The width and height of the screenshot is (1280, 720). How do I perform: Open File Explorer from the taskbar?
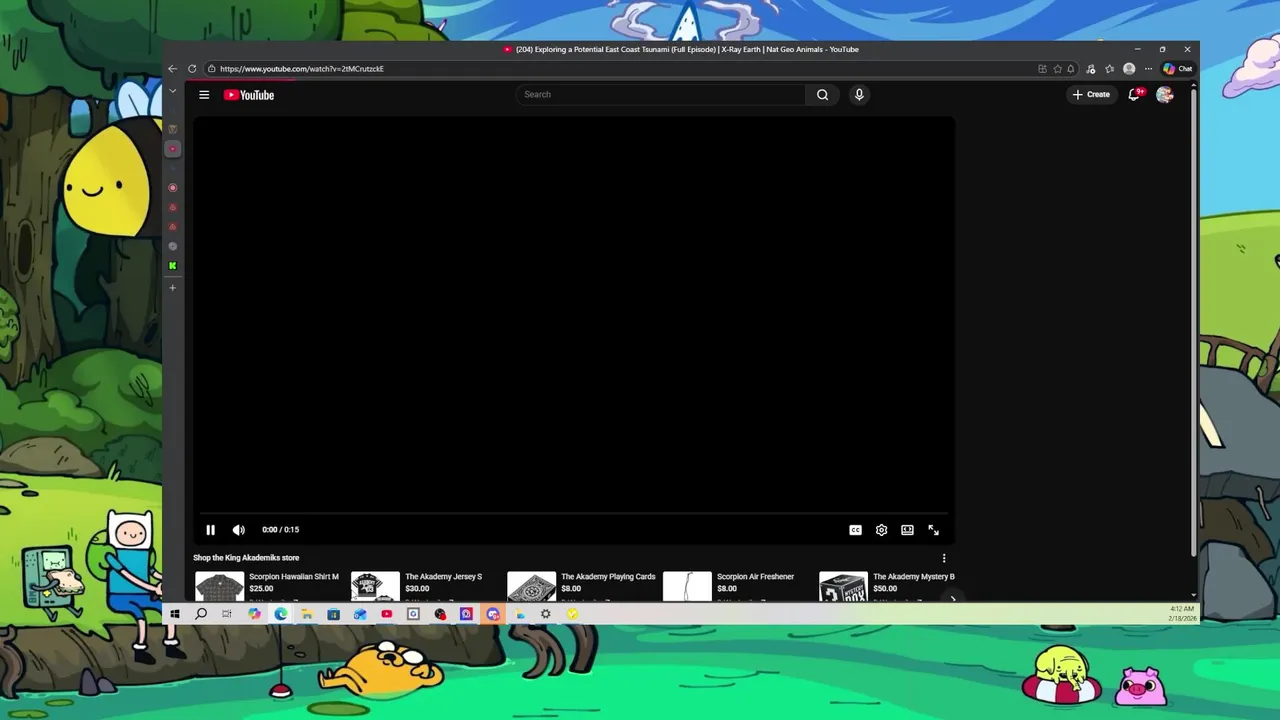pyautogui.click(x=307, y=614)
